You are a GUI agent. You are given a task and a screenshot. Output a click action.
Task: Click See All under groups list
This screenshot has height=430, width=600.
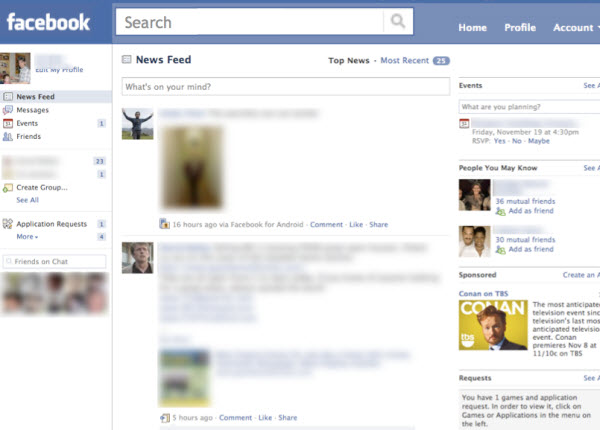pyautogui.click(x=28, y=200)
